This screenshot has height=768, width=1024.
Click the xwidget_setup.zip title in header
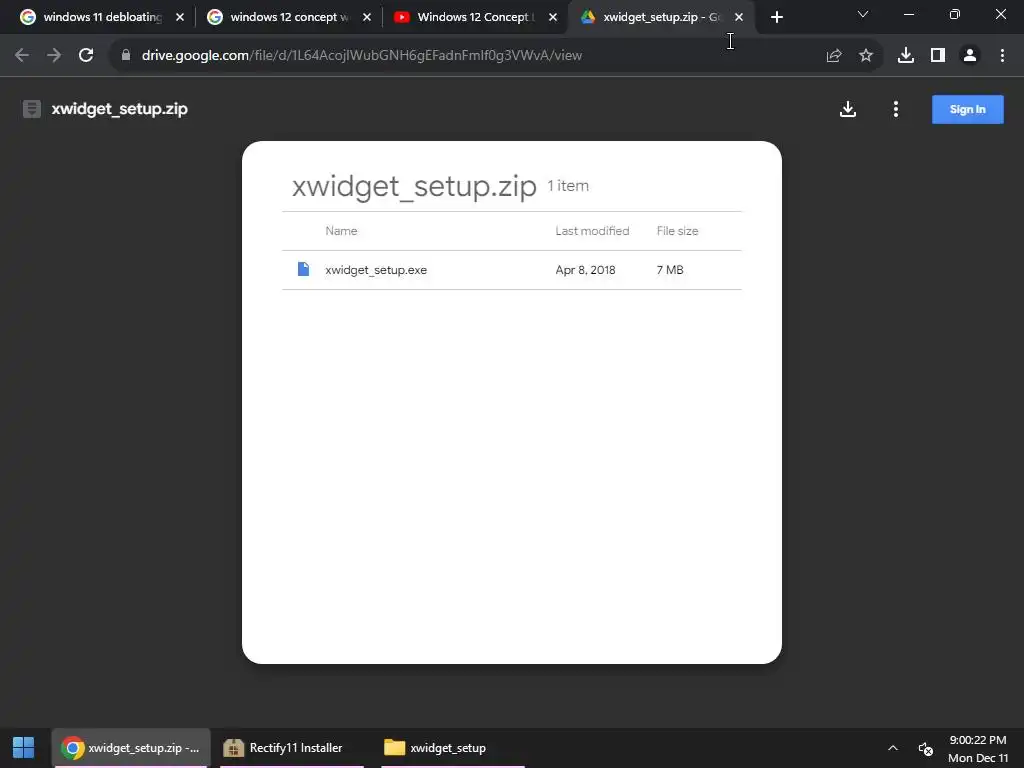(120, 109)
